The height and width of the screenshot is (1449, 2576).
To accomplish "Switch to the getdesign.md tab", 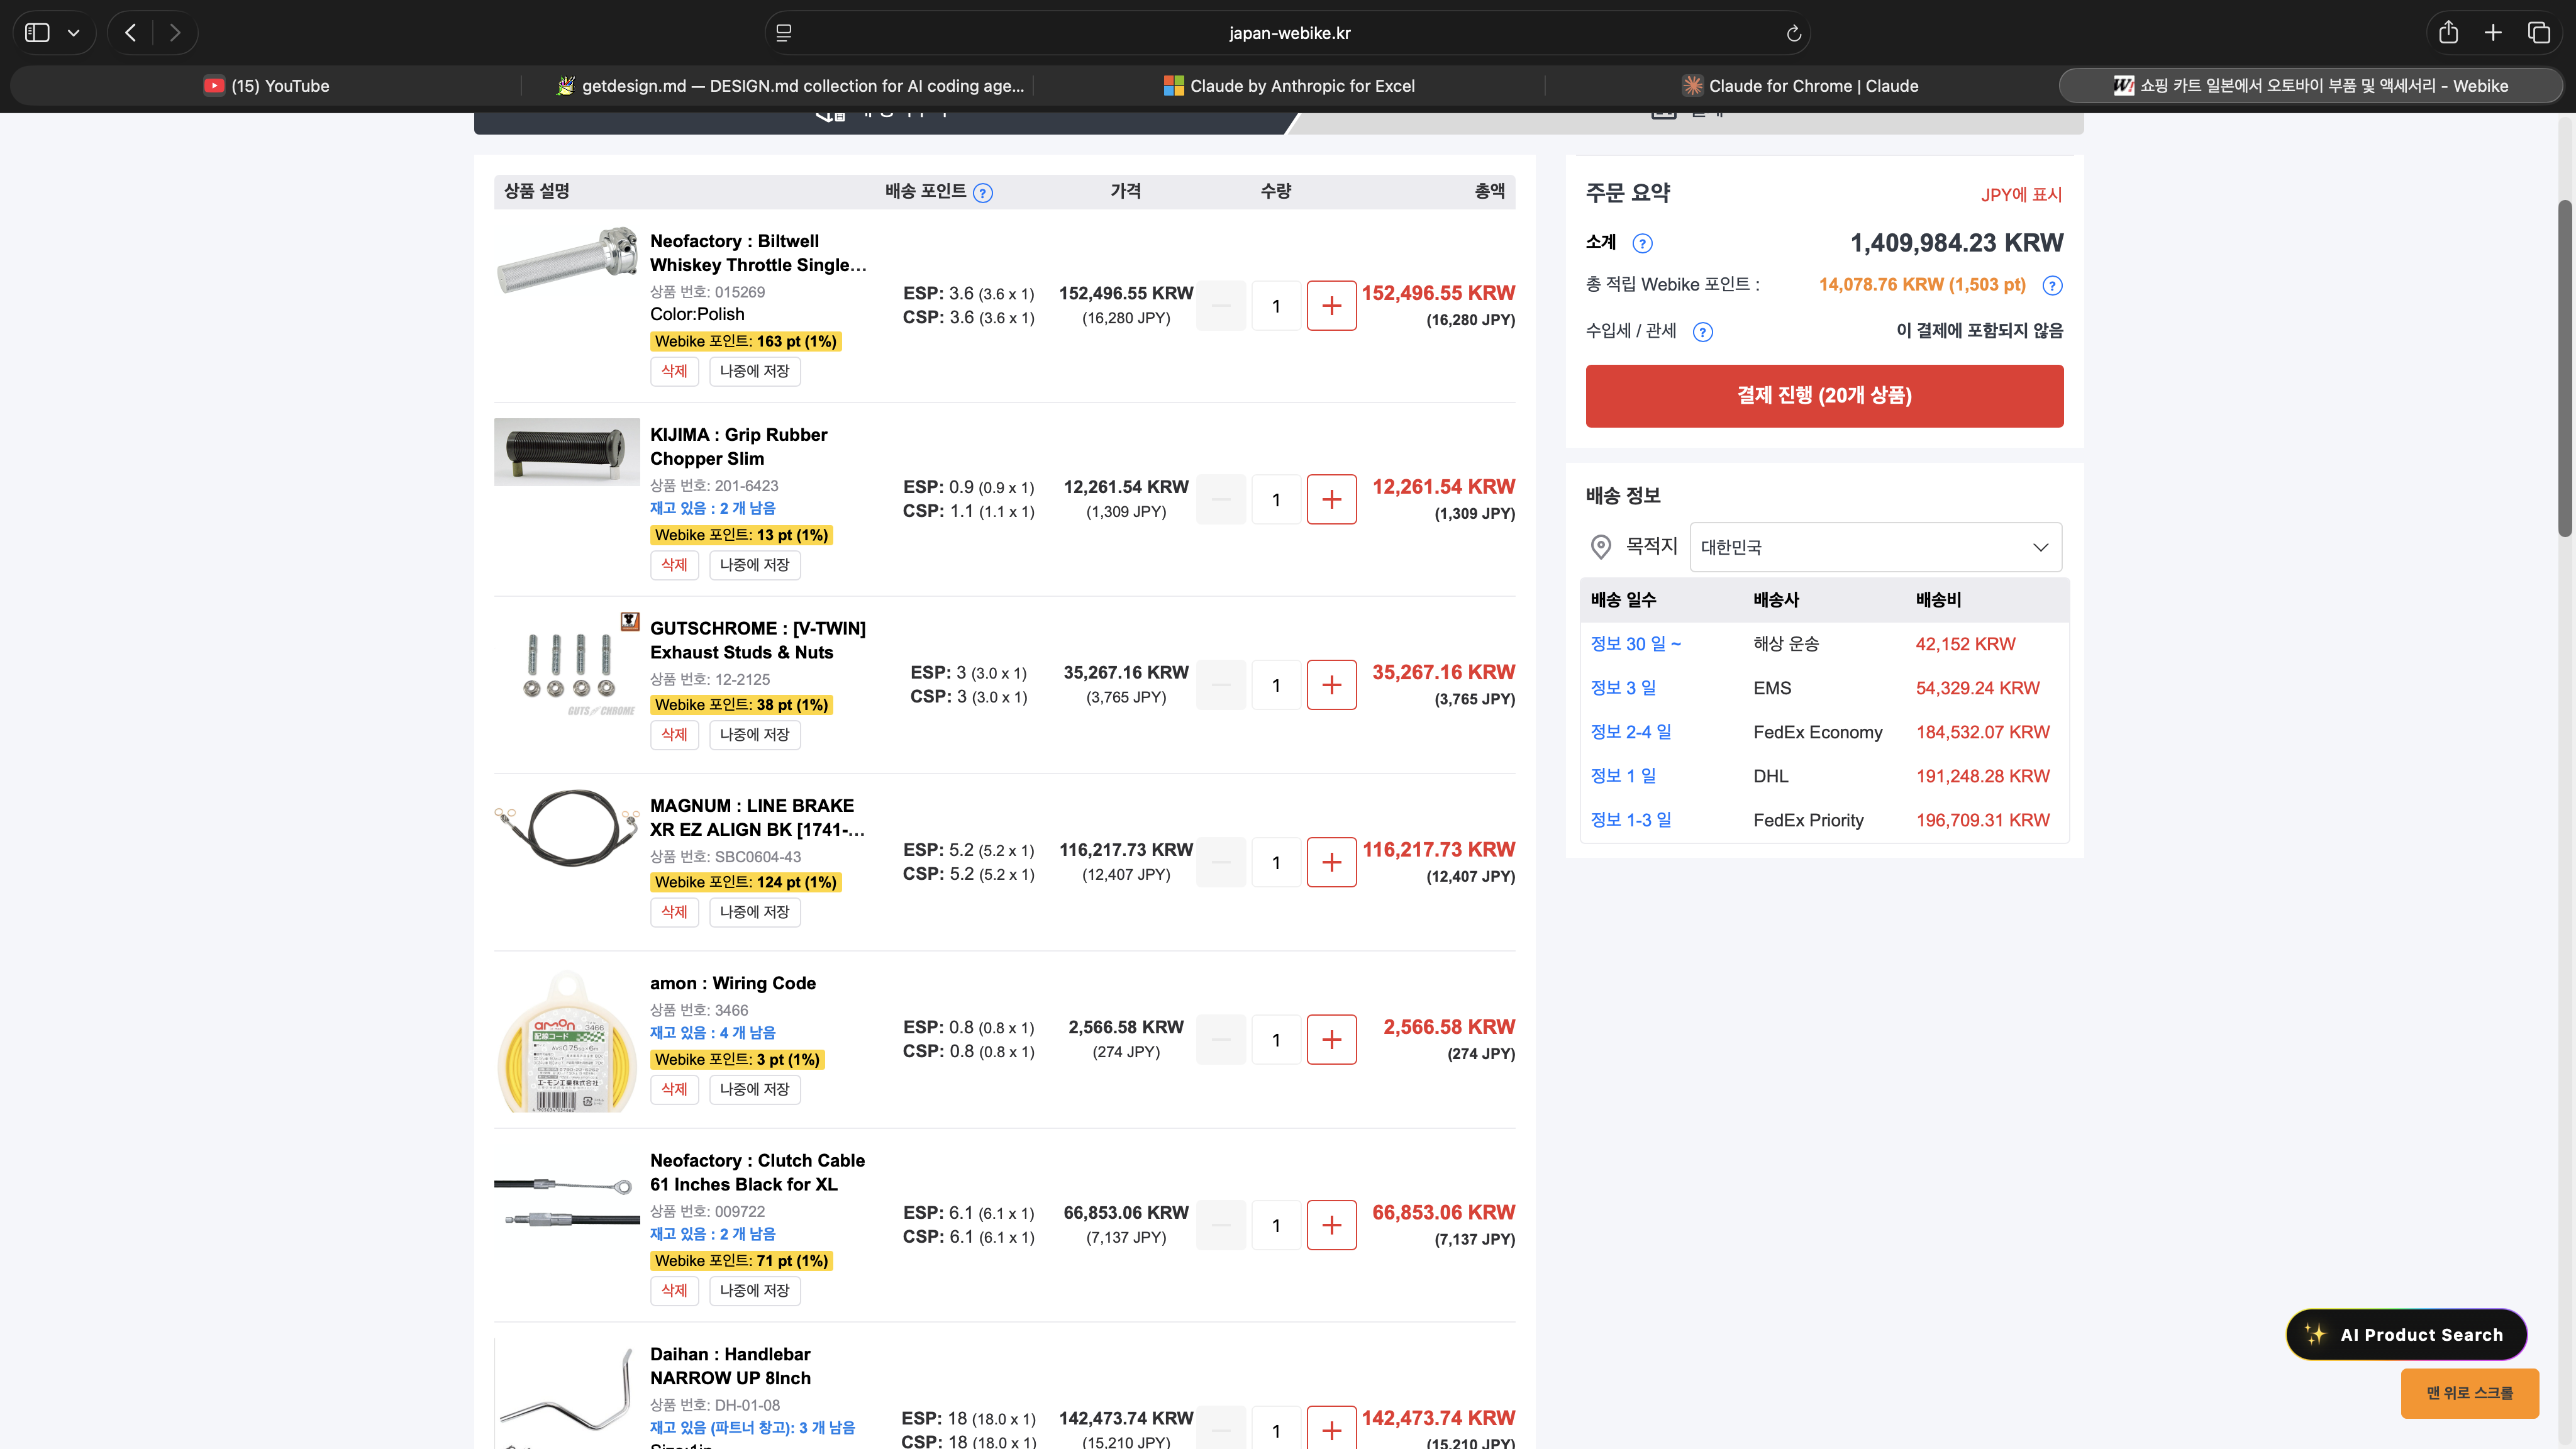I will point(790,86).
